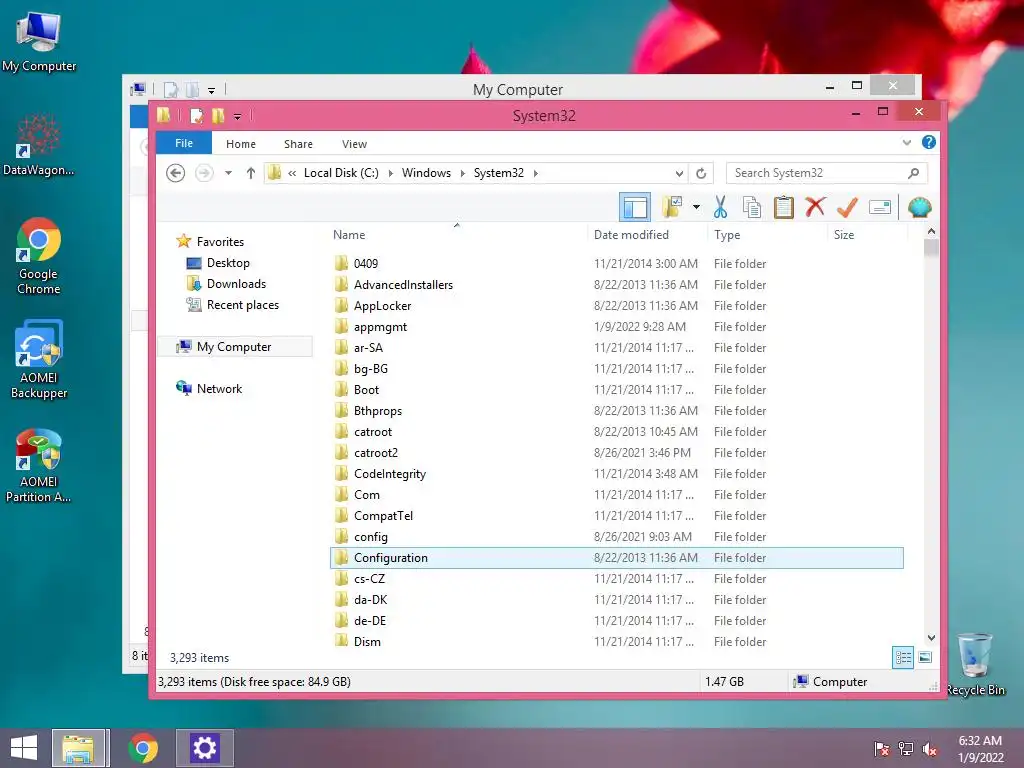Viewport: 1024px width, 768px height.
Task: Click New folder icon in System32 title bar
Action: [218, 116]
